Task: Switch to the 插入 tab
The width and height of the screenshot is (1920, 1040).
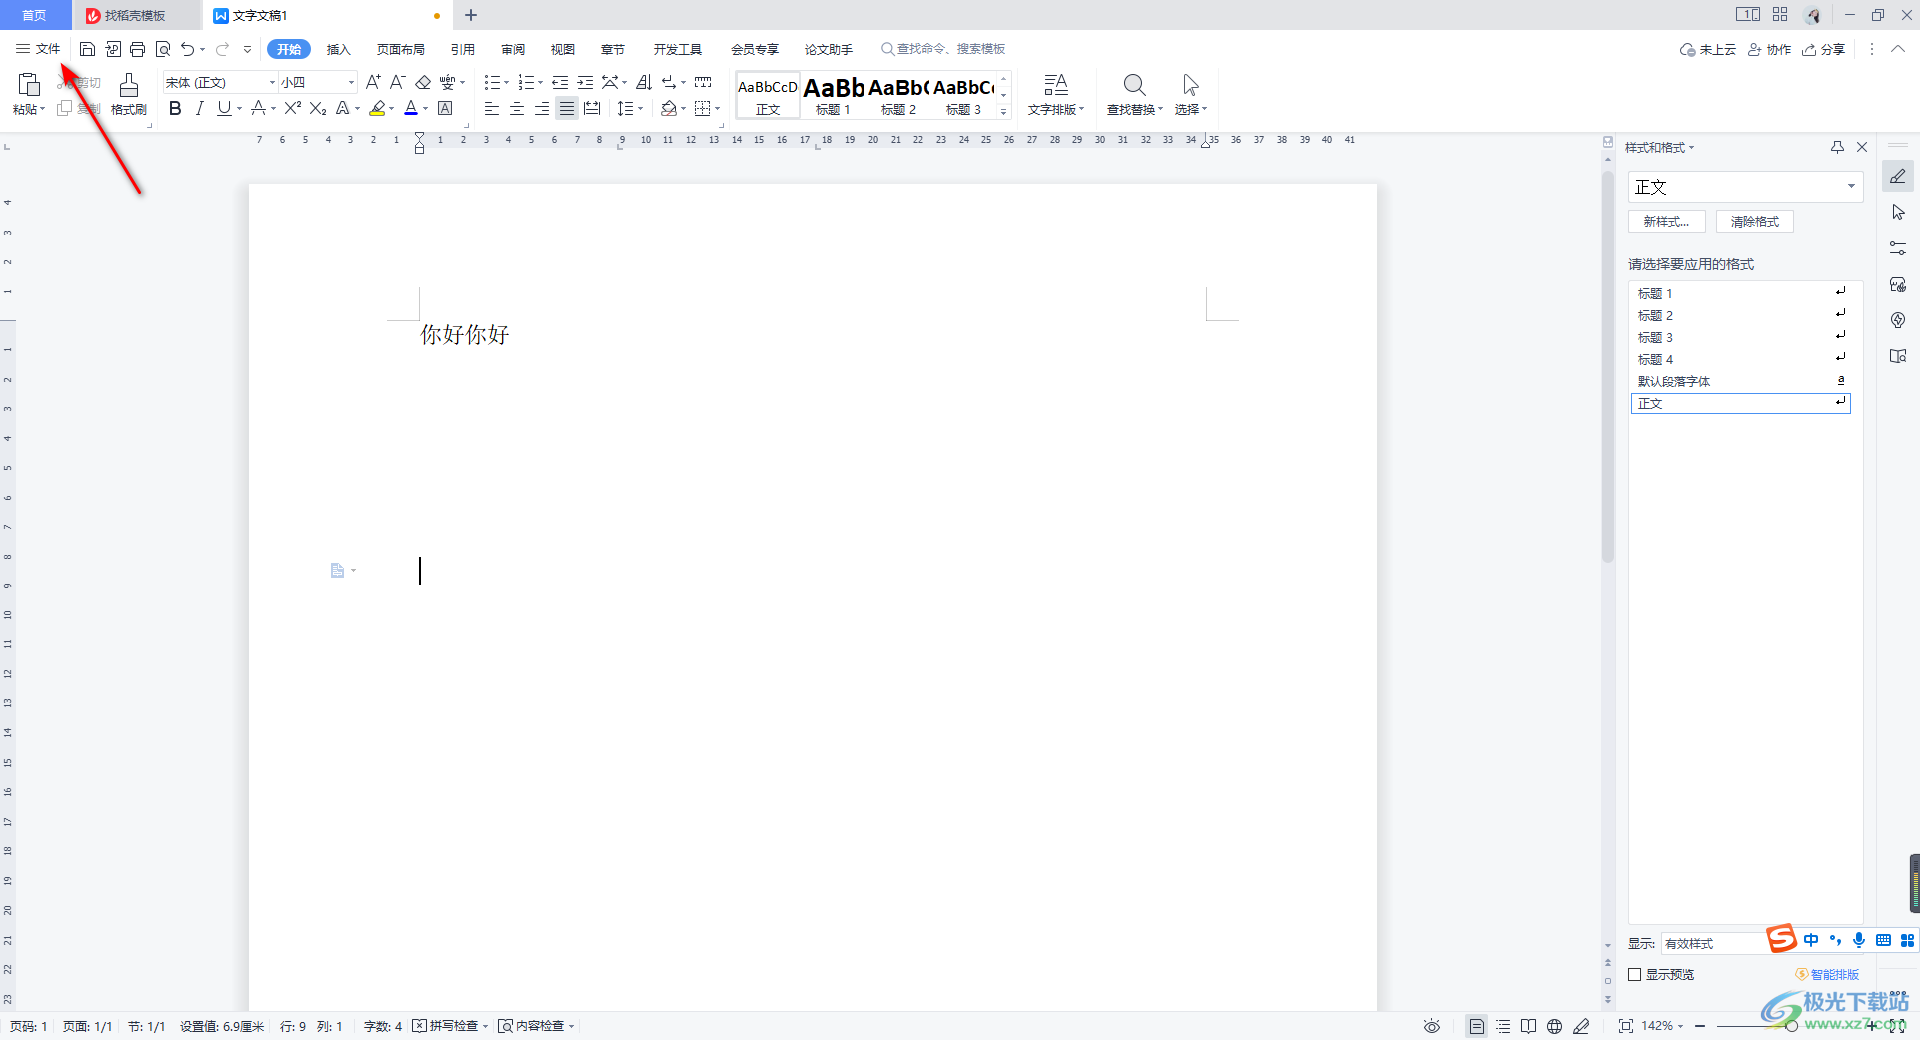Action: [x=339, y=49]
